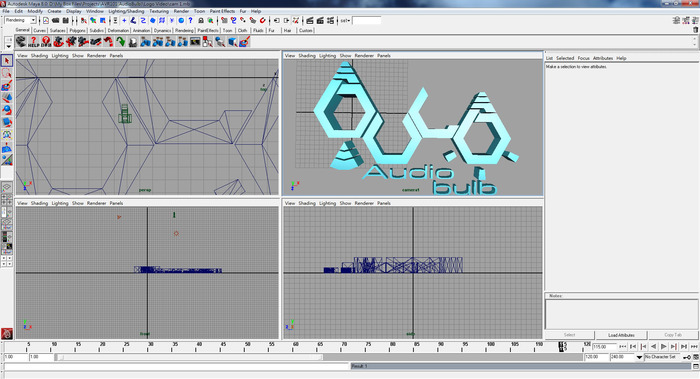
Task: Click the Load Attributes button
Action: coord(621,335)
